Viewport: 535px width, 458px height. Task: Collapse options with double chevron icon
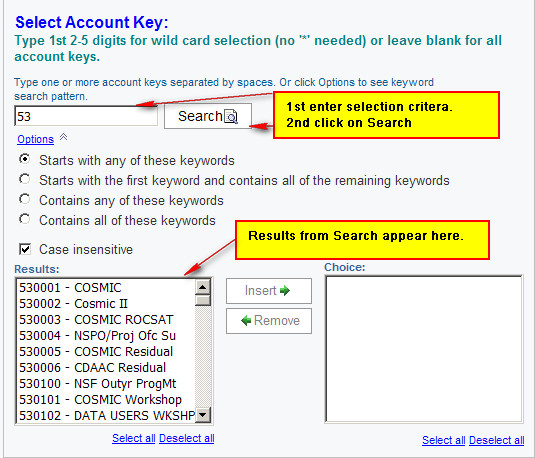63,137
